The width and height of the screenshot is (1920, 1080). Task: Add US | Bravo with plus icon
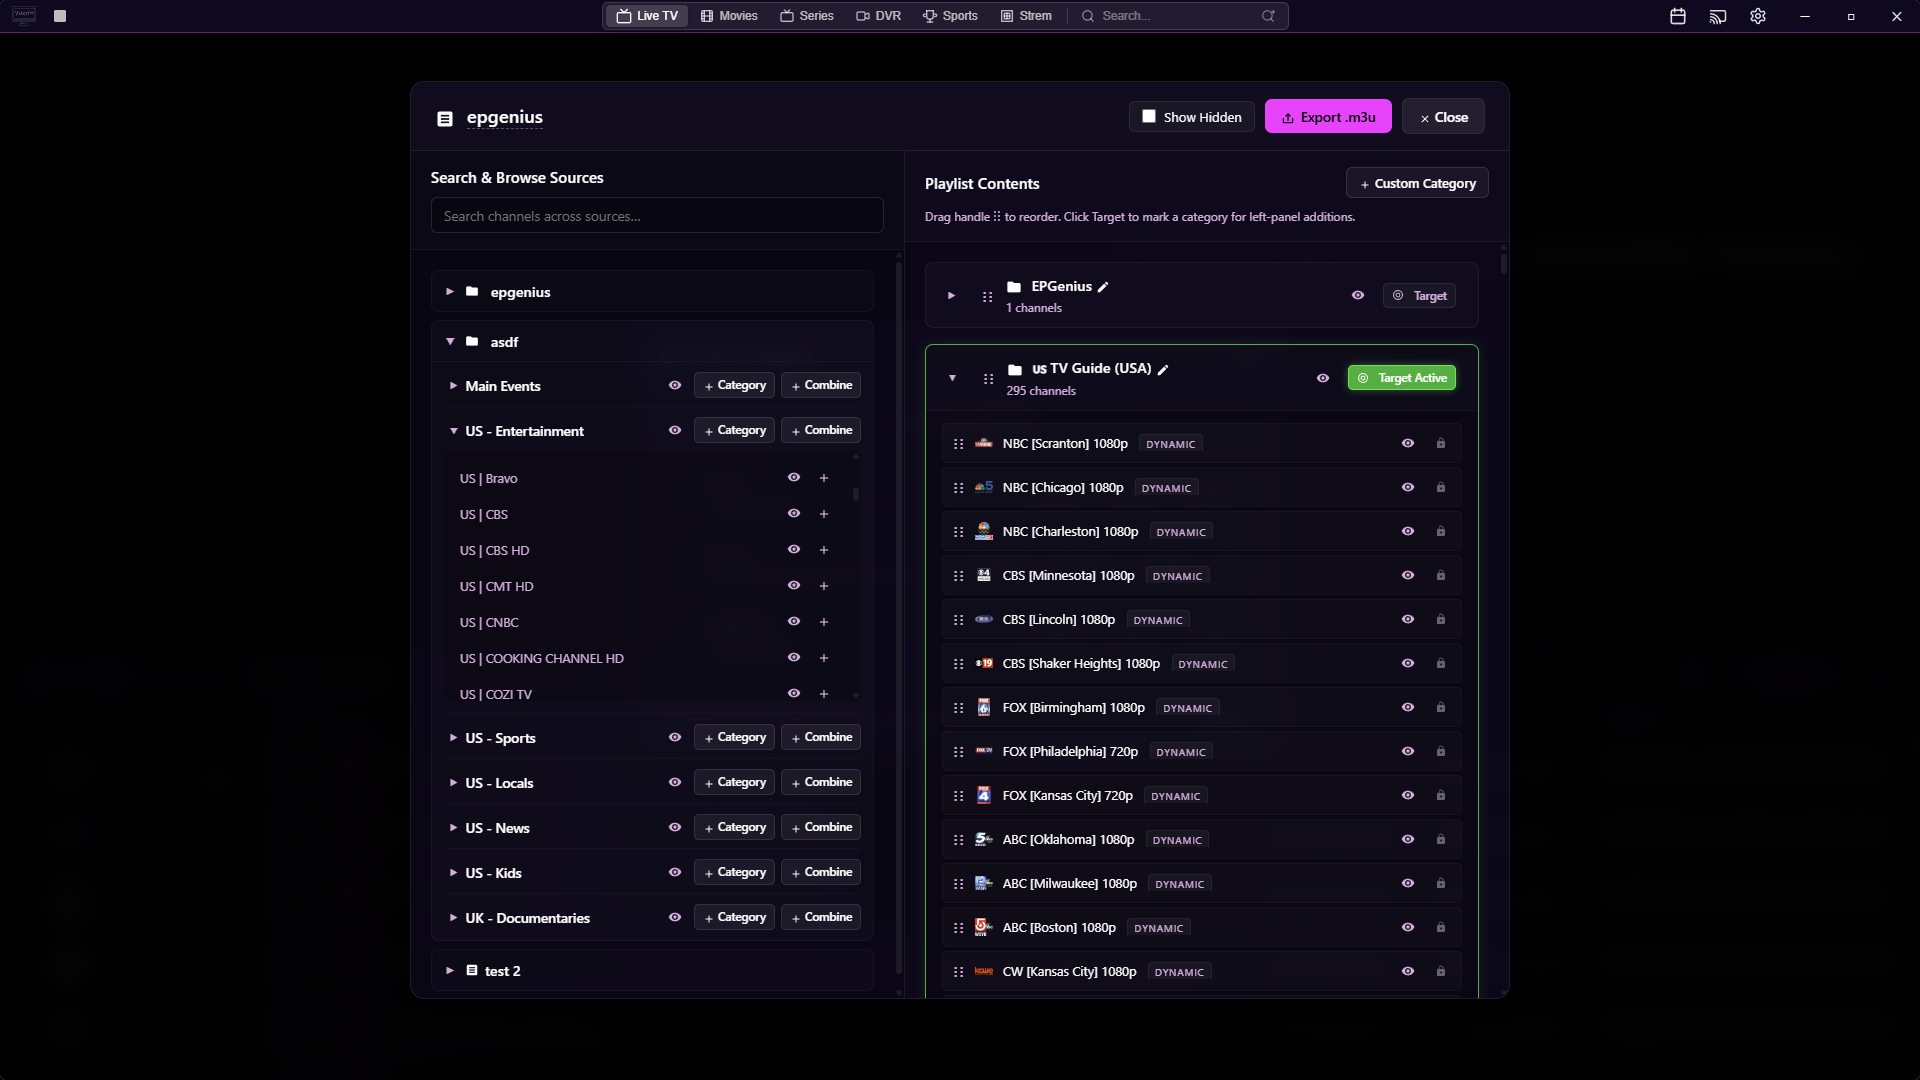824,478
